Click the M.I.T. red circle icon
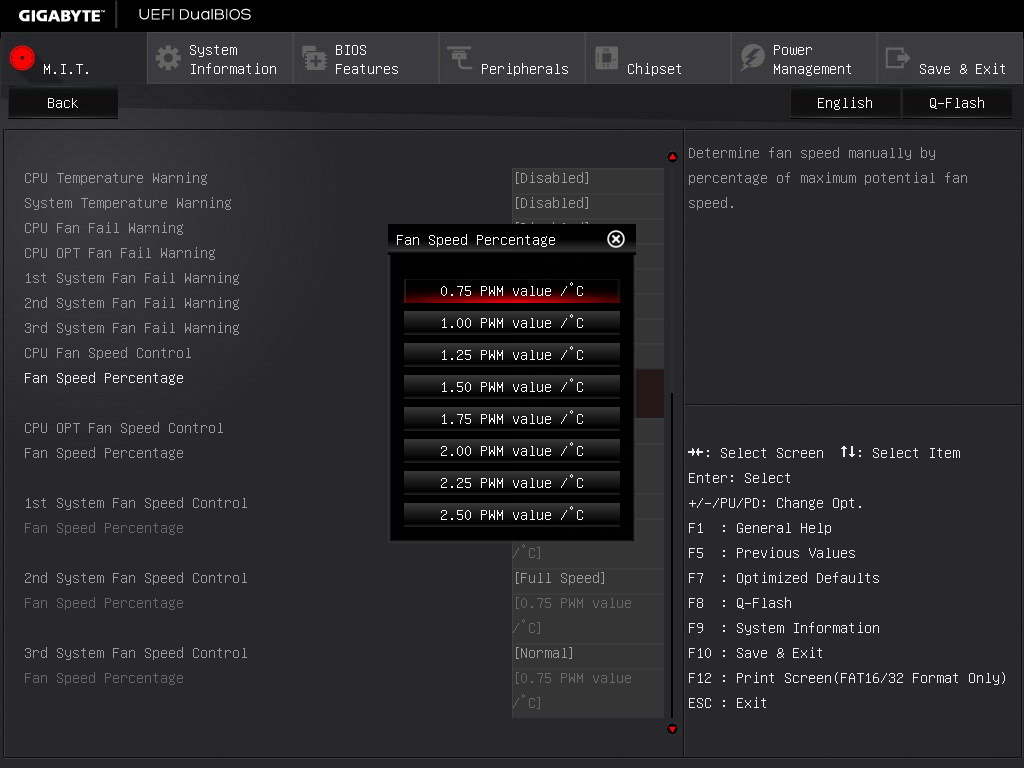Image resolution: width=1024 pixels, height=768 pixels. [22, 58]
